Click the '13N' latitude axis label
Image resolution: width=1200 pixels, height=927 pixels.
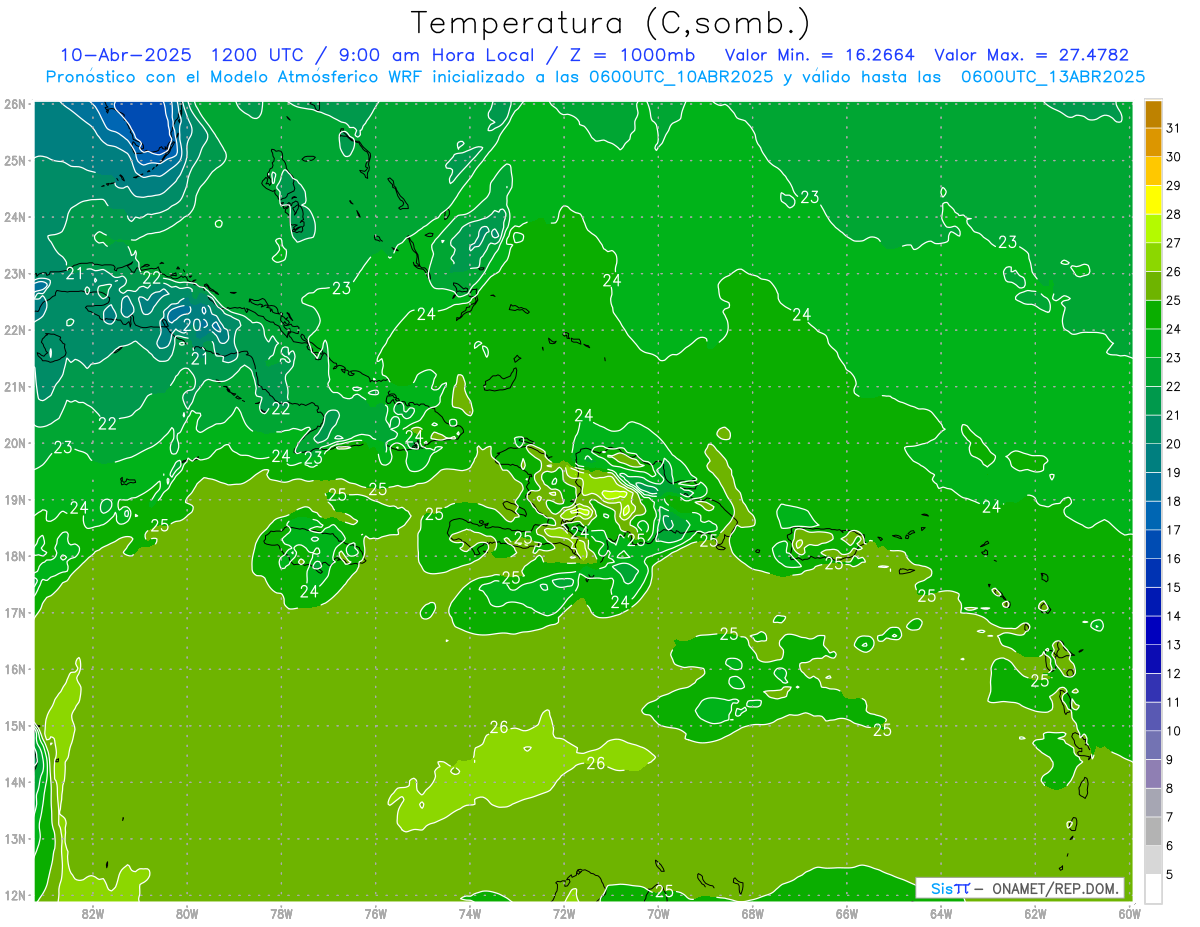coord(13,838)
